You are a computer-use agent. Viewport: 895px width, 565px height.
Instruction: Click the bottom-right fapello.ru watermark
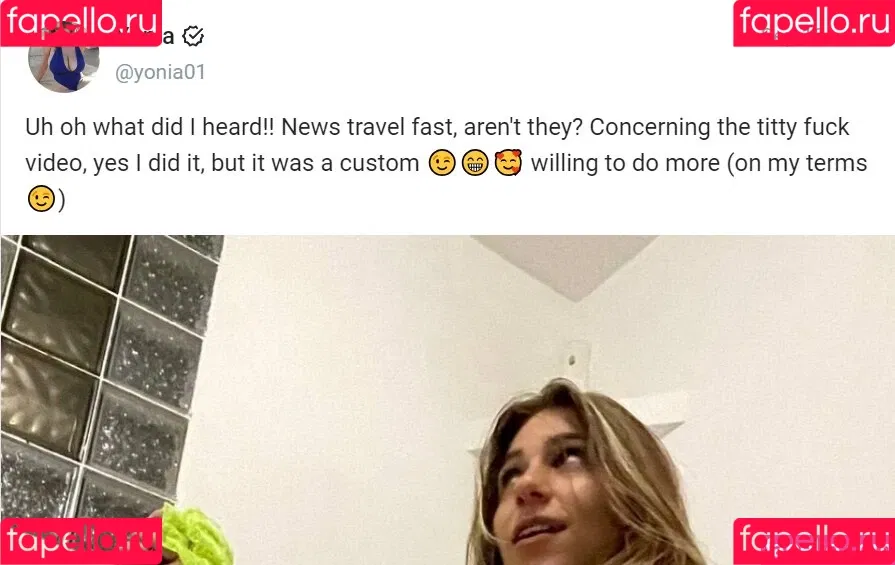[814, 541]
